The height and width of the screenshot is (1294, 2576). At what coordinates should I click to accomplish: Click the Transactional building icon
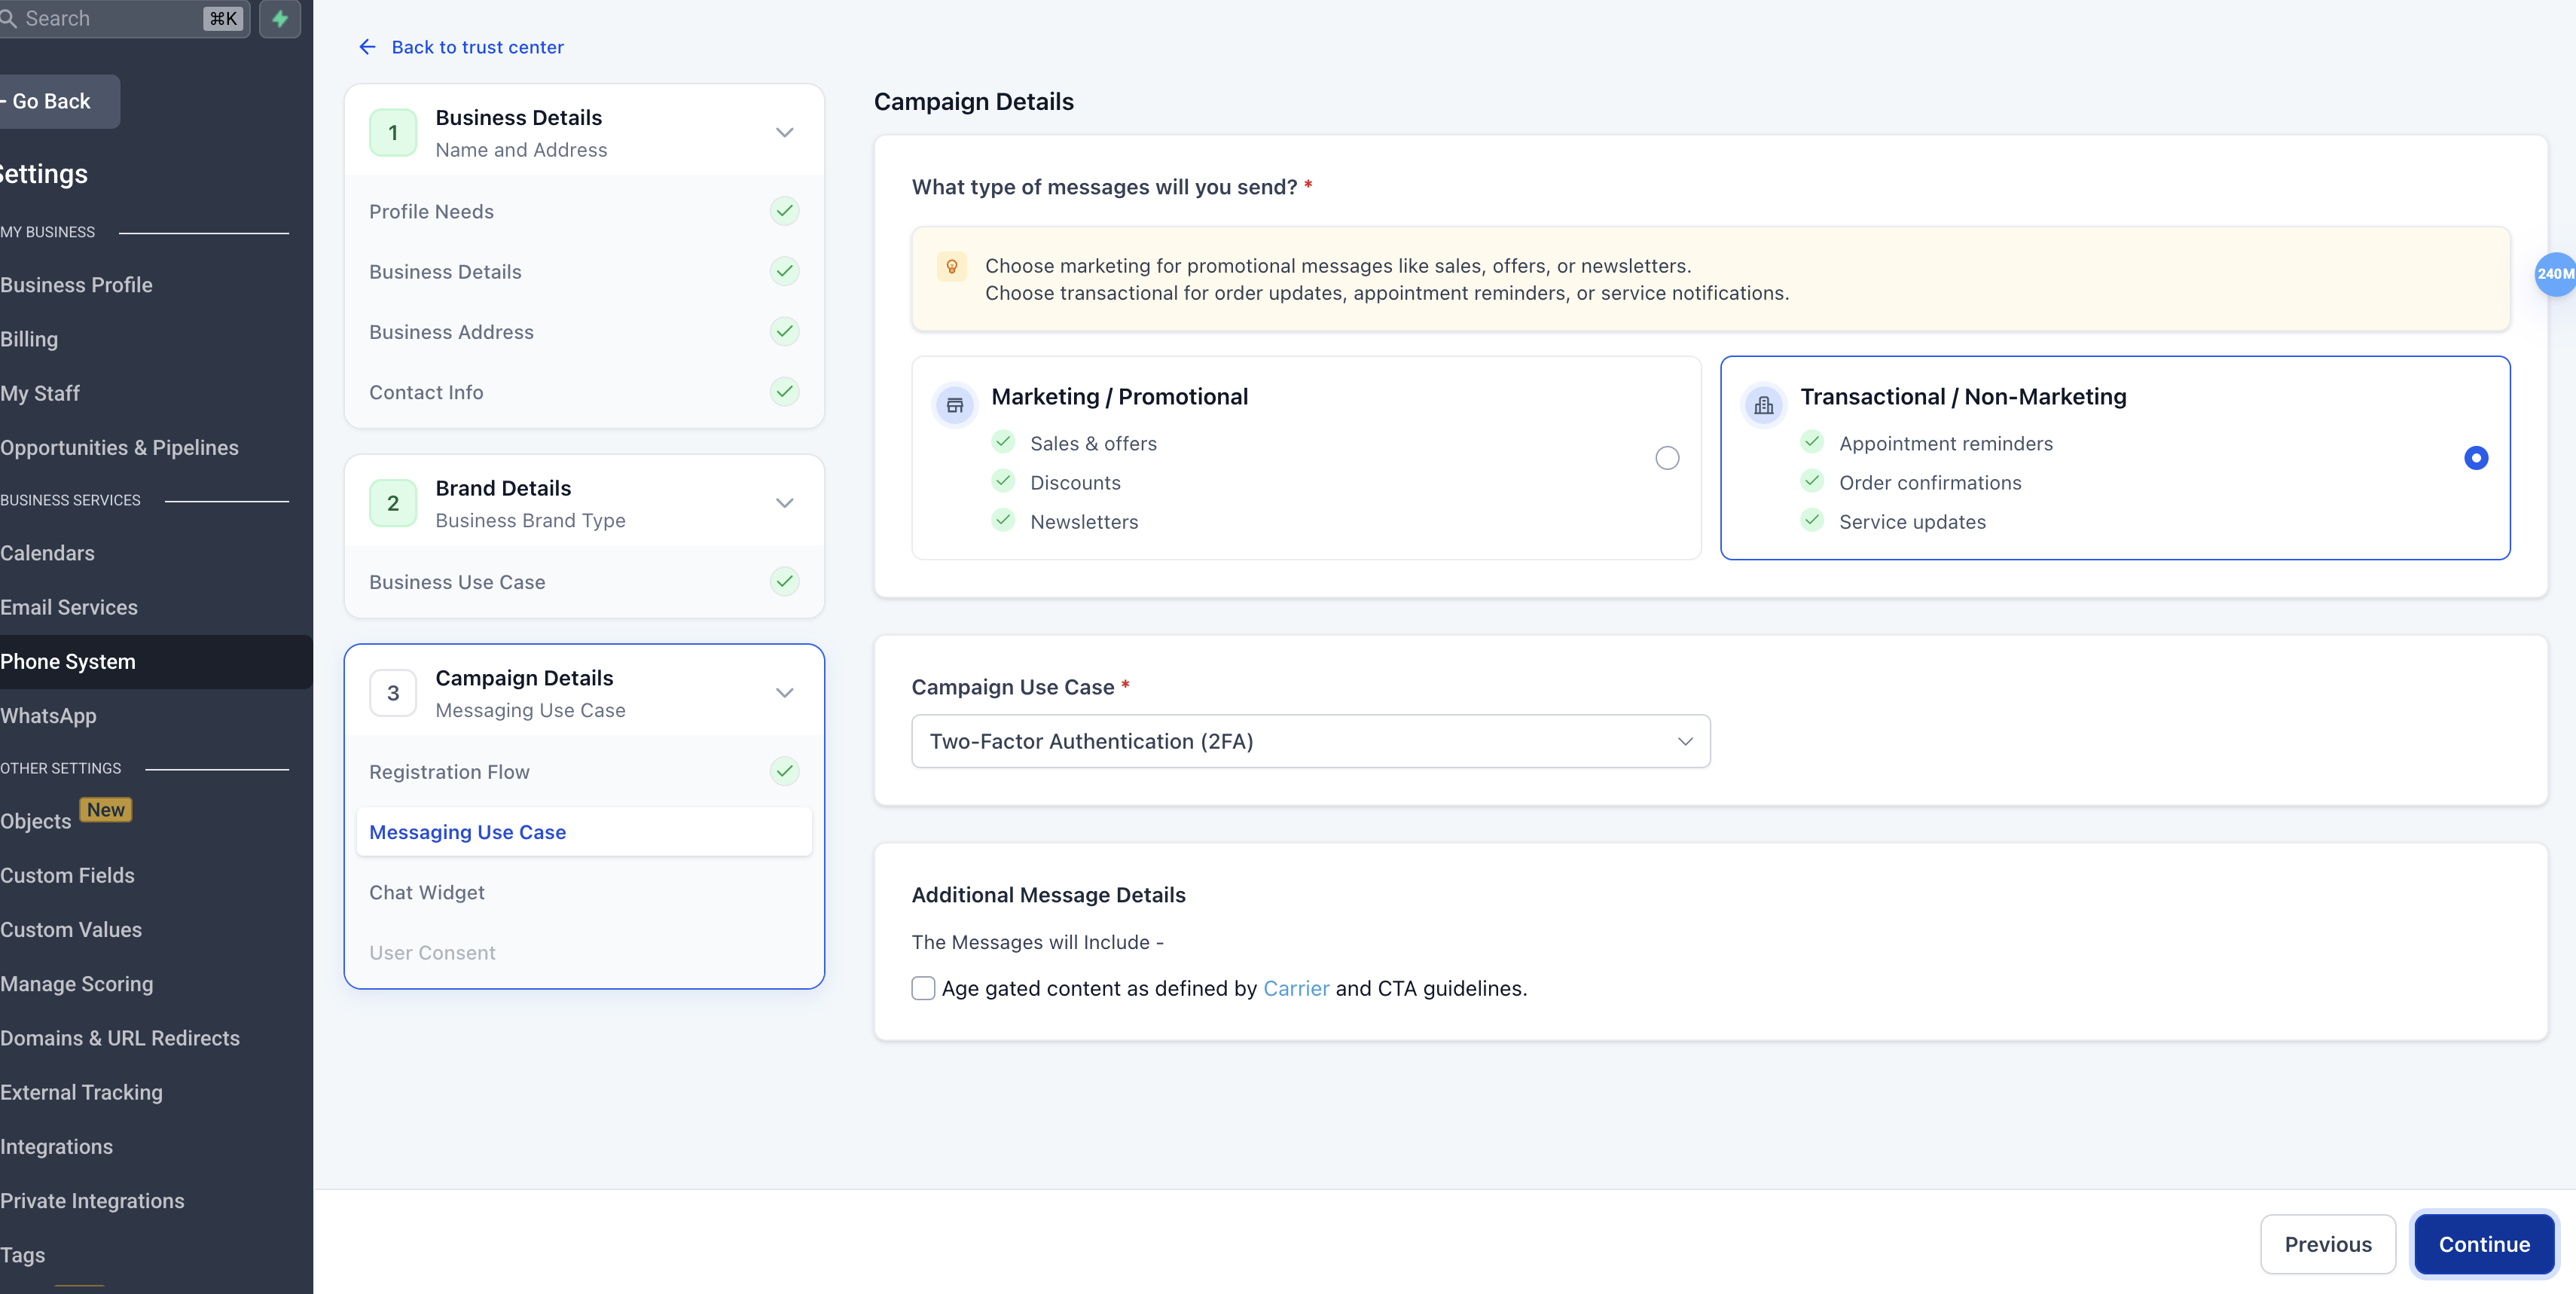tap(1763, 405)
